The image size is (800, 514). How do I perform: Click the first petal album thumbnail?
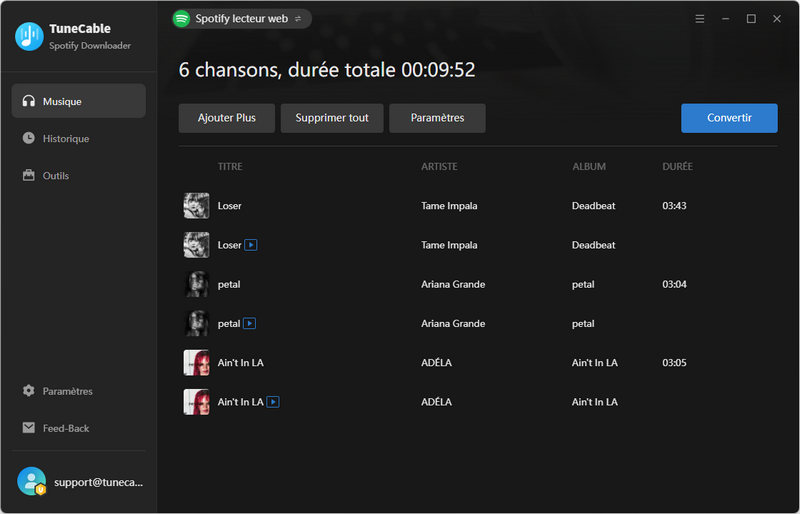click(196, 284)
